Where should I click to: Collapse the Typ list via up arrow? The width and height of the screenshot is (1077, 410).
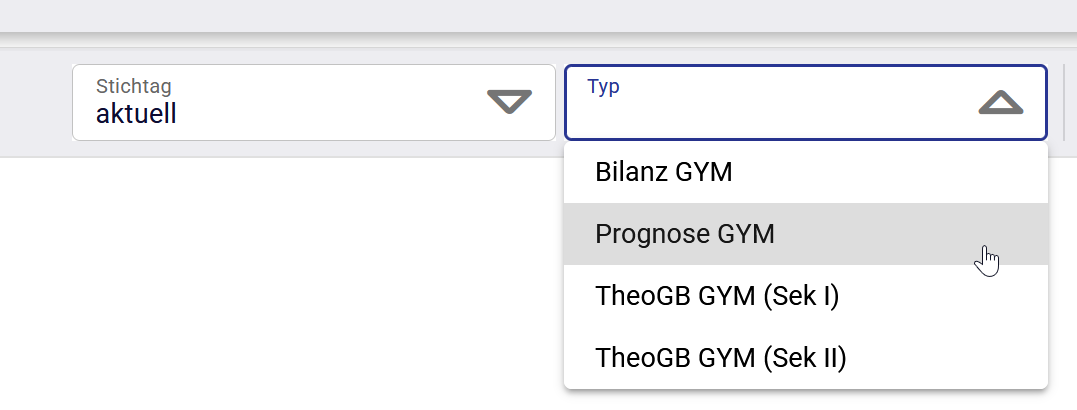click(x=1000, y=102)
